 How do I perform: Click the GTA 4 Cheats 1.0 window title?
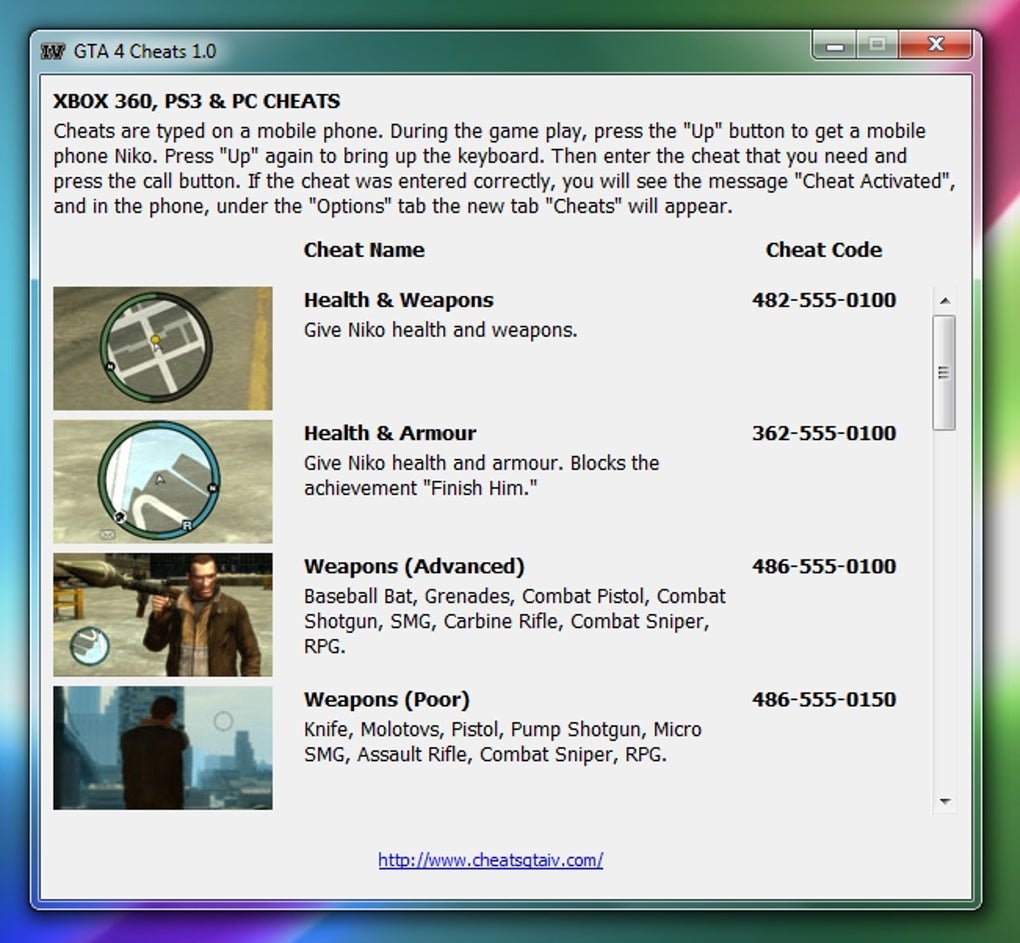(x=144, y=51)
